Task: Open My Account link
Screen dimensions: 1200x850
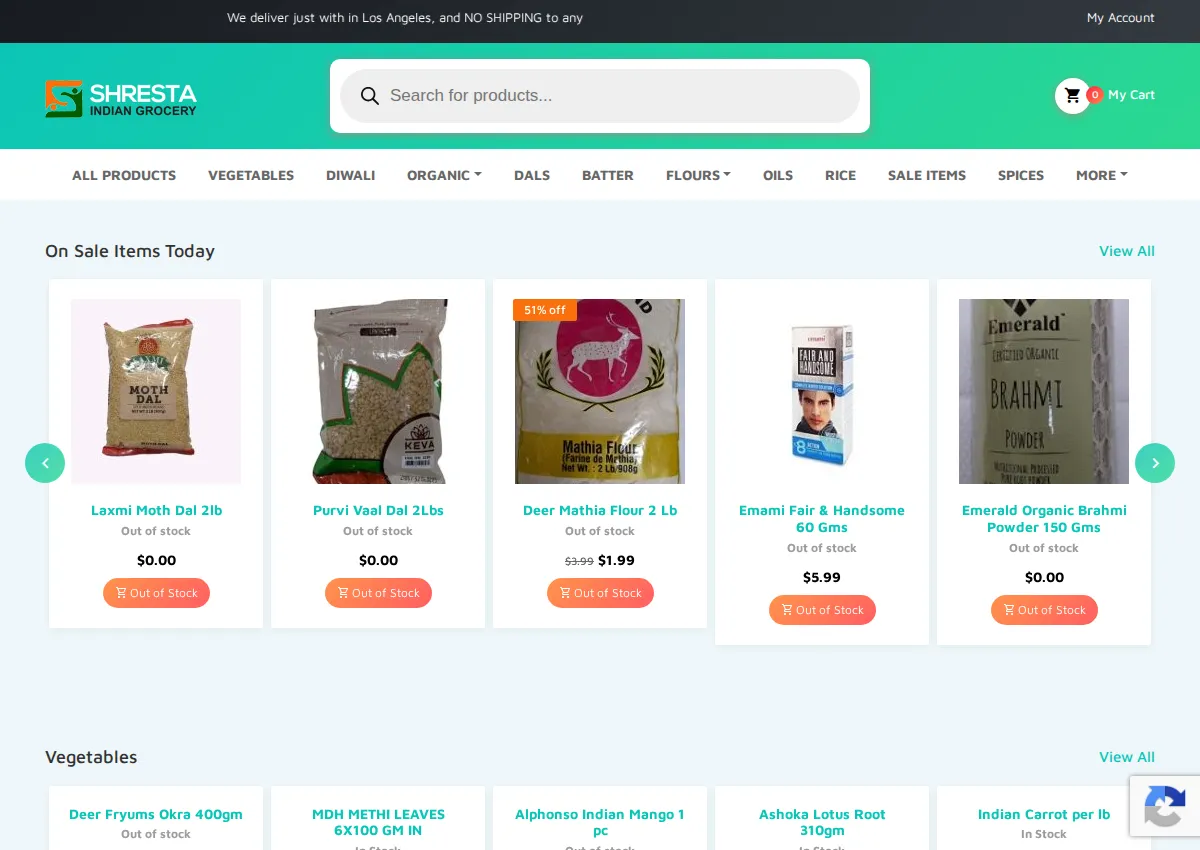Action: [1121, 18]
